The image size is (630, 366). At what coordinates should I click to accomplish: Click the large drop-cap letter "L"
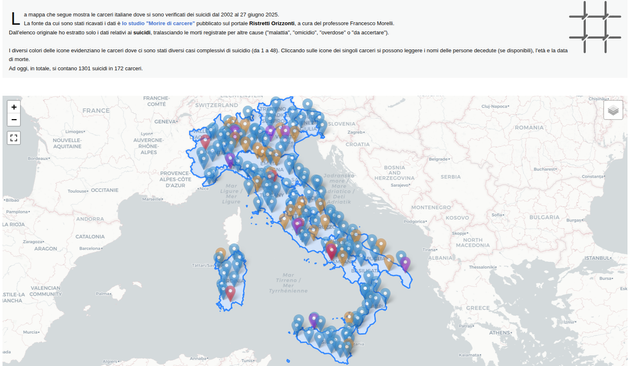[15, 19]
